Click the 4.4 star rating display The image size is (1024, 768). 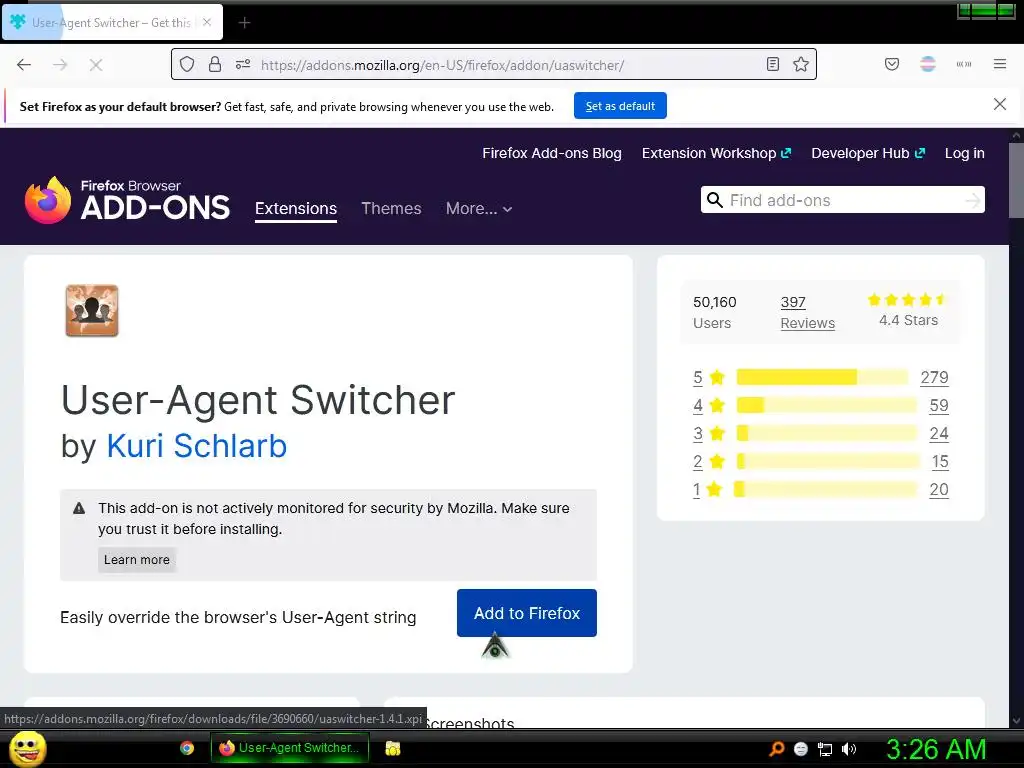[908, 310]
